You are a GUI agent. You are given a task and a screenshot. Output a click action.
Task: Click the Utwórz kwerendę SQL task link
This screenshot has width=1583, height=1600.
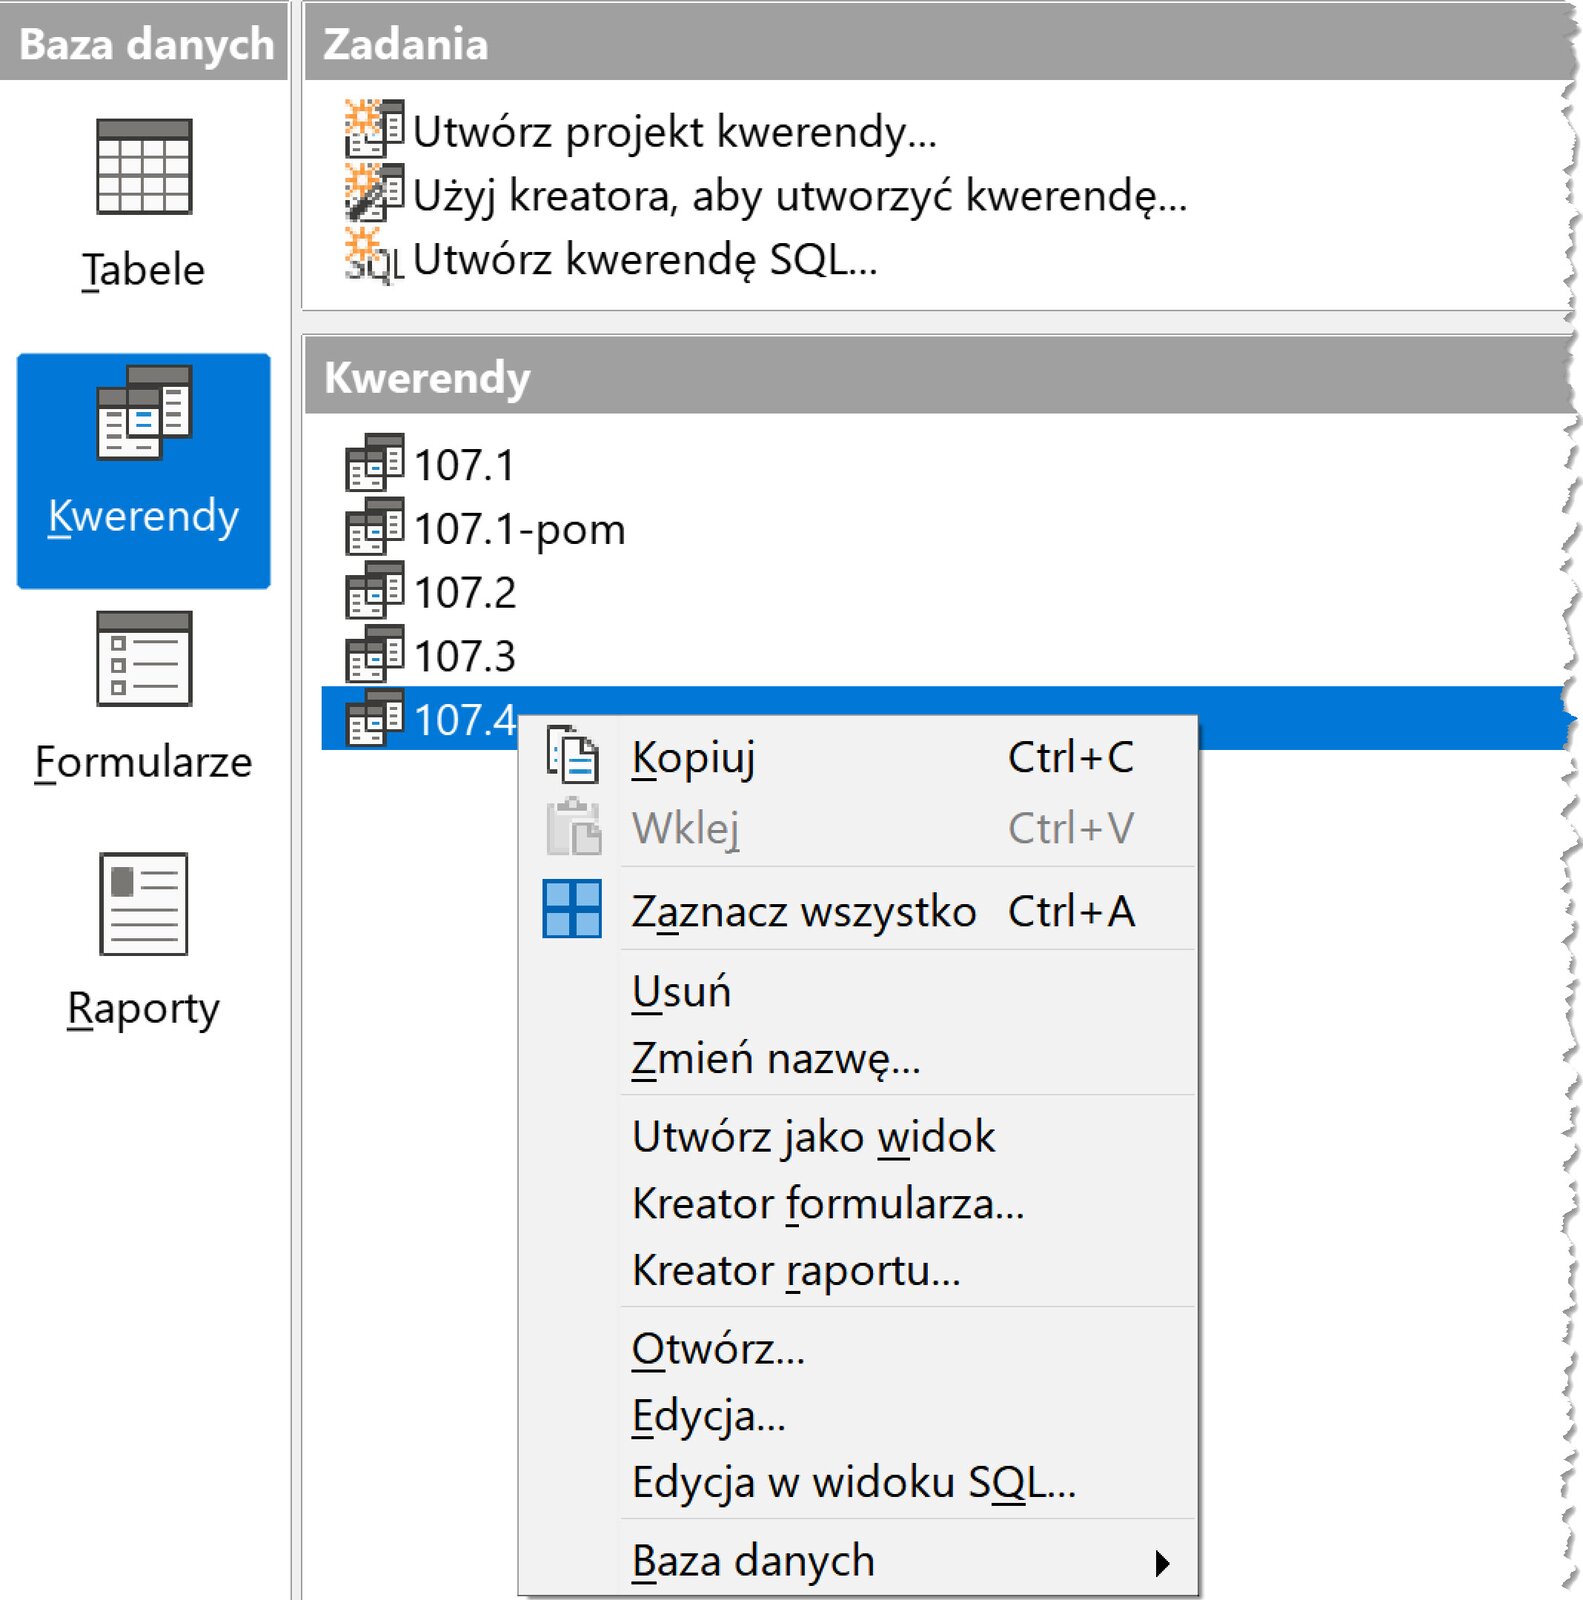click(x=644, y=259)
